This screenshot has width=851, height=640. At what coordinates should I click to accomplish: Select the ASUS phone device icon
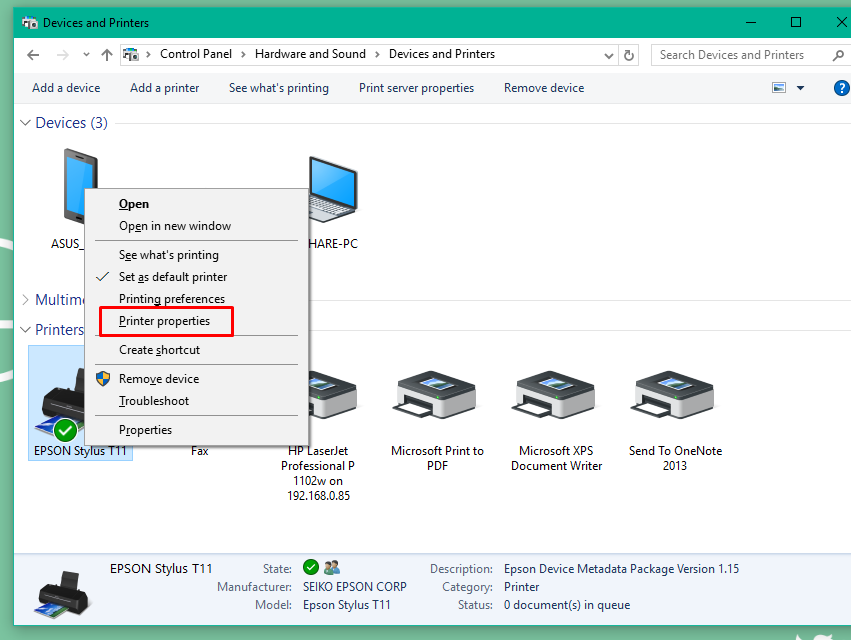(x=75, y=187)
